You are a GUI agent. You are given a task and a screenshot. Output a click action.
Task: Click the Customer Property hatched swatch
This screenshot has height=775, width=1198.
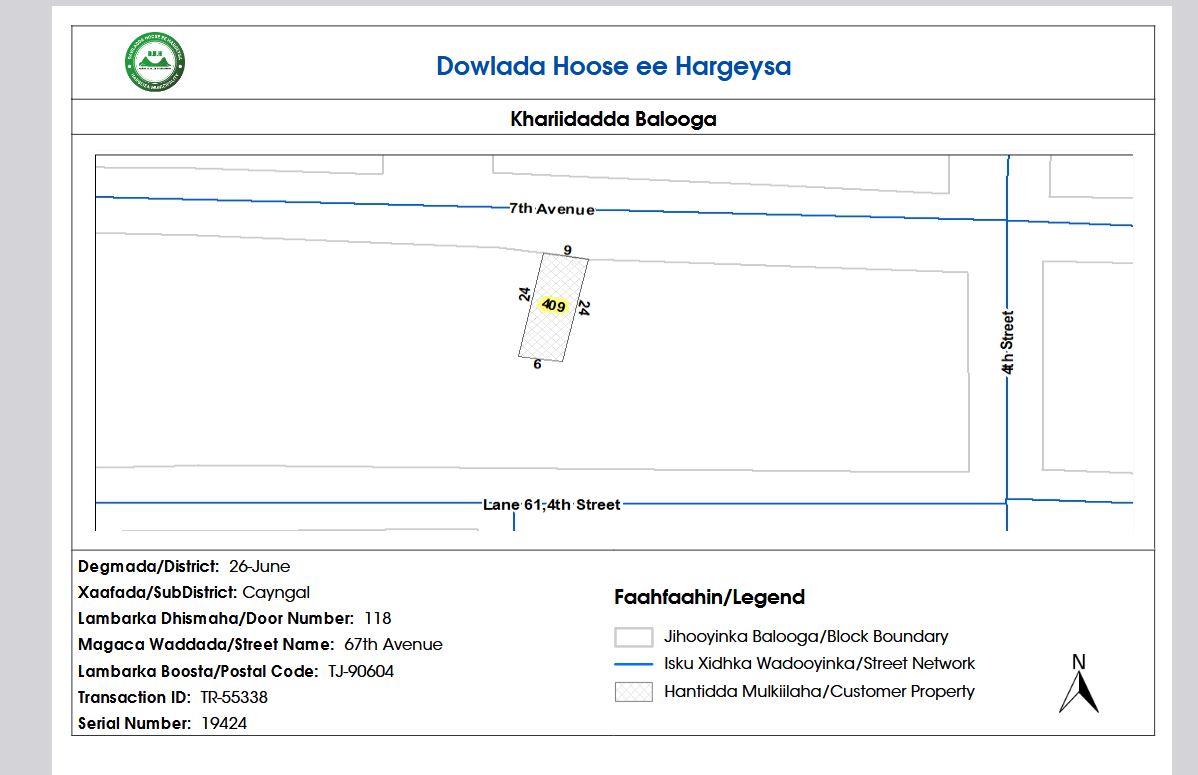coord(633,692)
